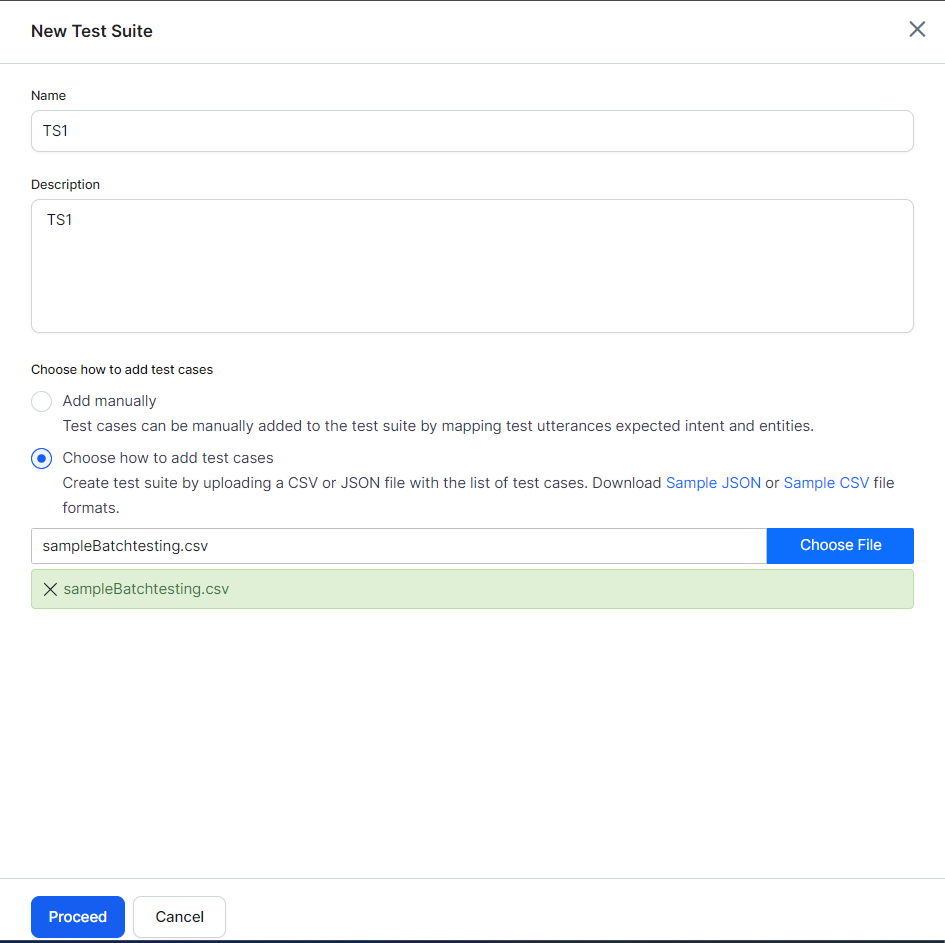Click the New Test Suite dialog title

pos(92,31)
